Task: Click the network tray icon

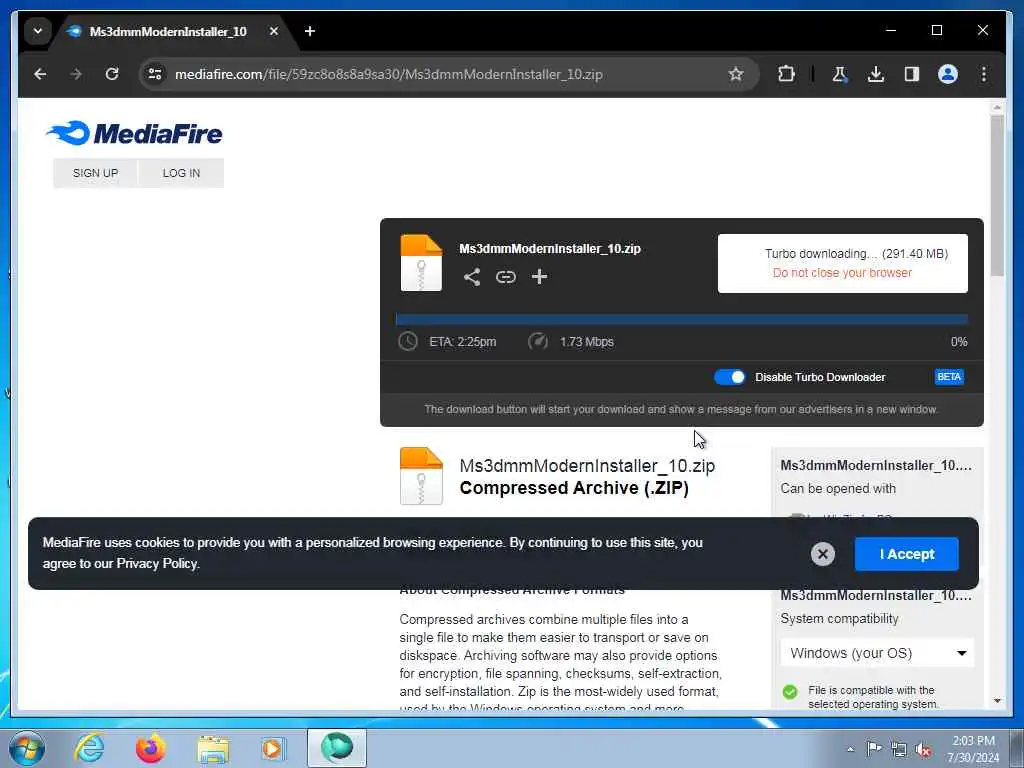Action: (x=899, y=749)
